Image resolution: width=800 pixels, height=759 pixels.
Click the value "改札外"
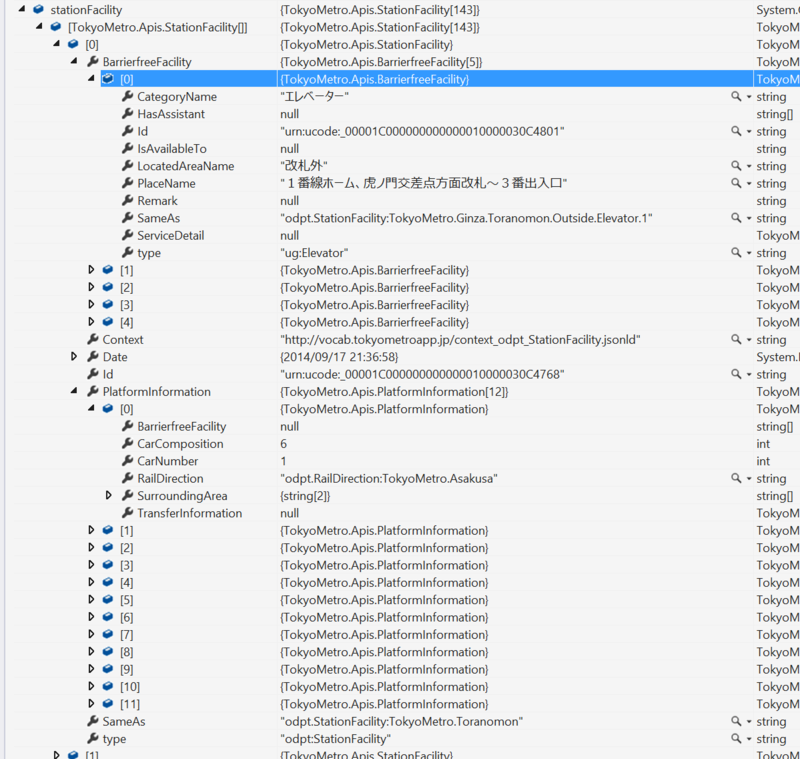pyautogui.click(x=304, y=166)
